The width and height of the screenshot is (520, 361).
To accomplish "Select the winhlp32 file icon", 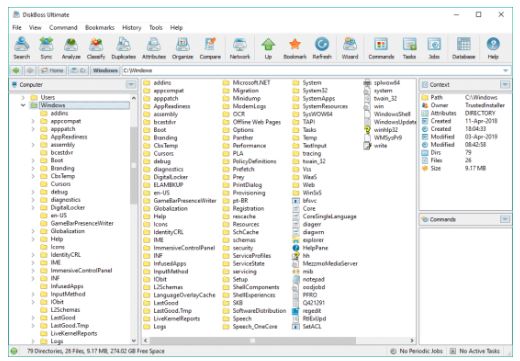I will click(367, 130).
